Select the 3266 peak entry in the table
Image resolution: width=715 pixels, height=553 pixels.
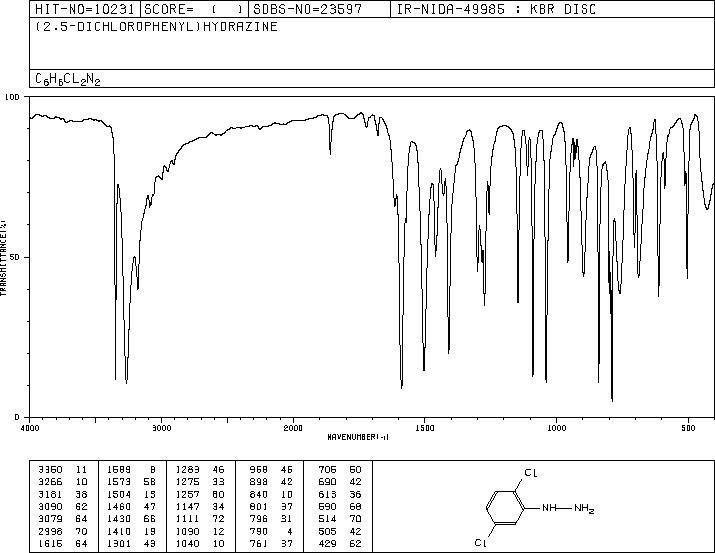(63, 481)
